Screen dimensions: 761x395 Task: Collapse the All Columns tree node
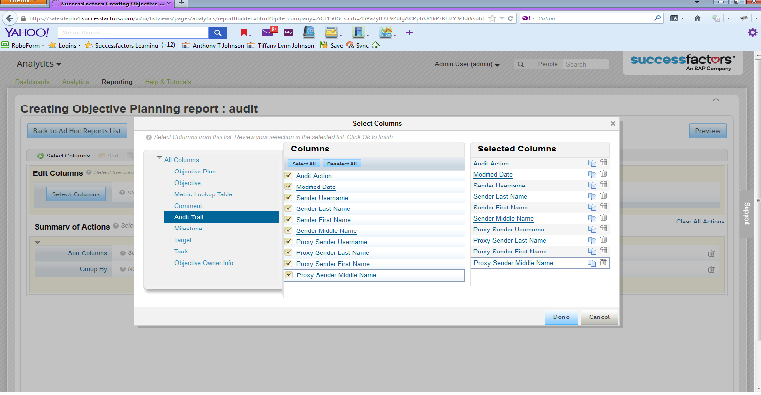(x=159, y=159)
